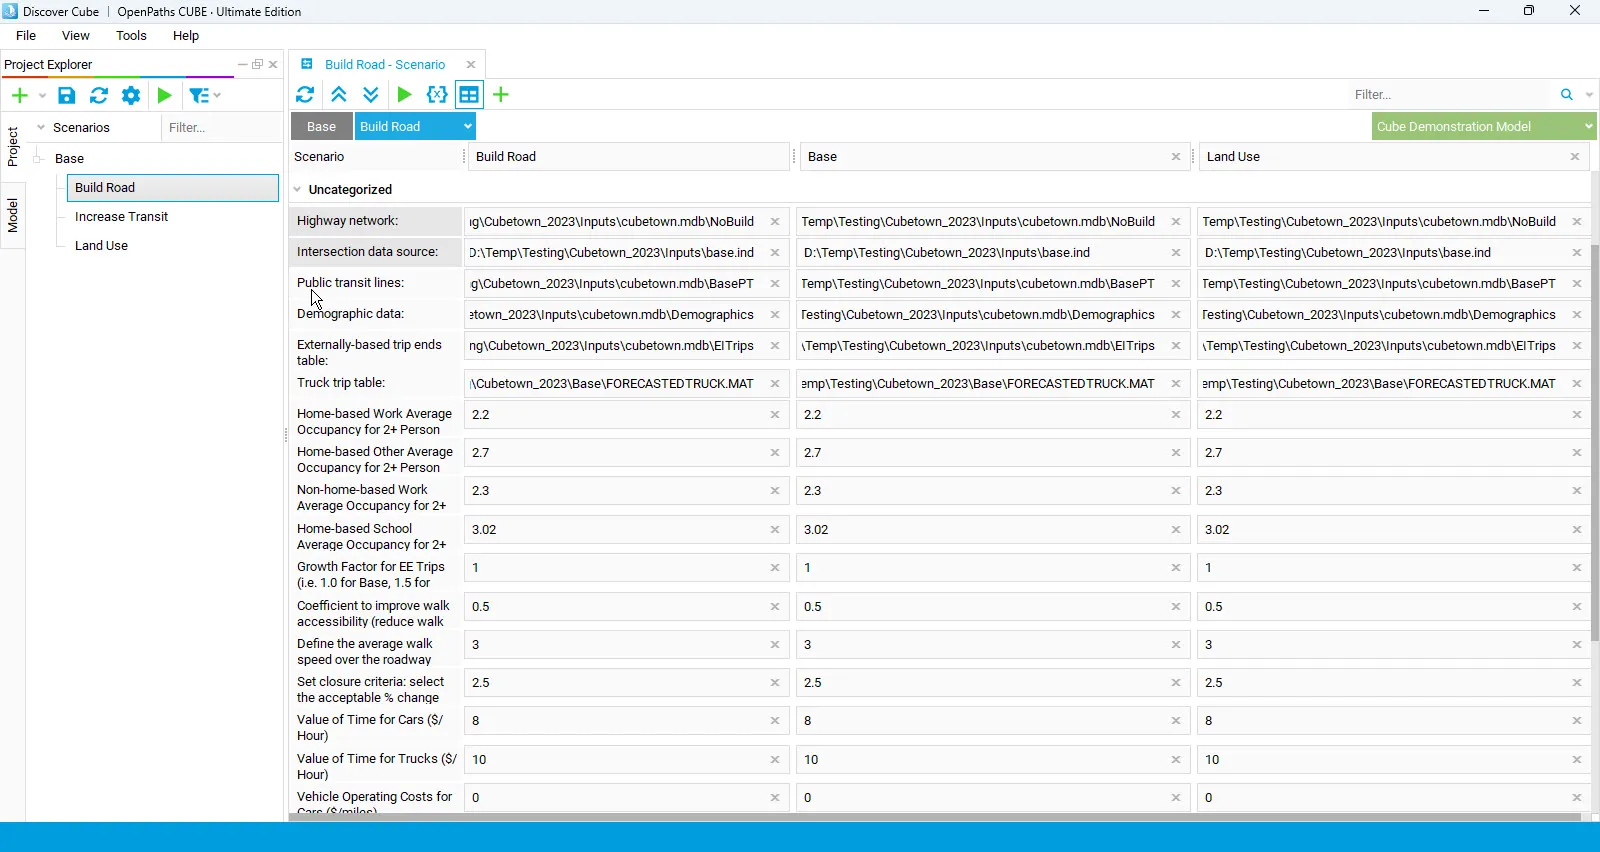Open the curly braces keys icon

[437, 94]
